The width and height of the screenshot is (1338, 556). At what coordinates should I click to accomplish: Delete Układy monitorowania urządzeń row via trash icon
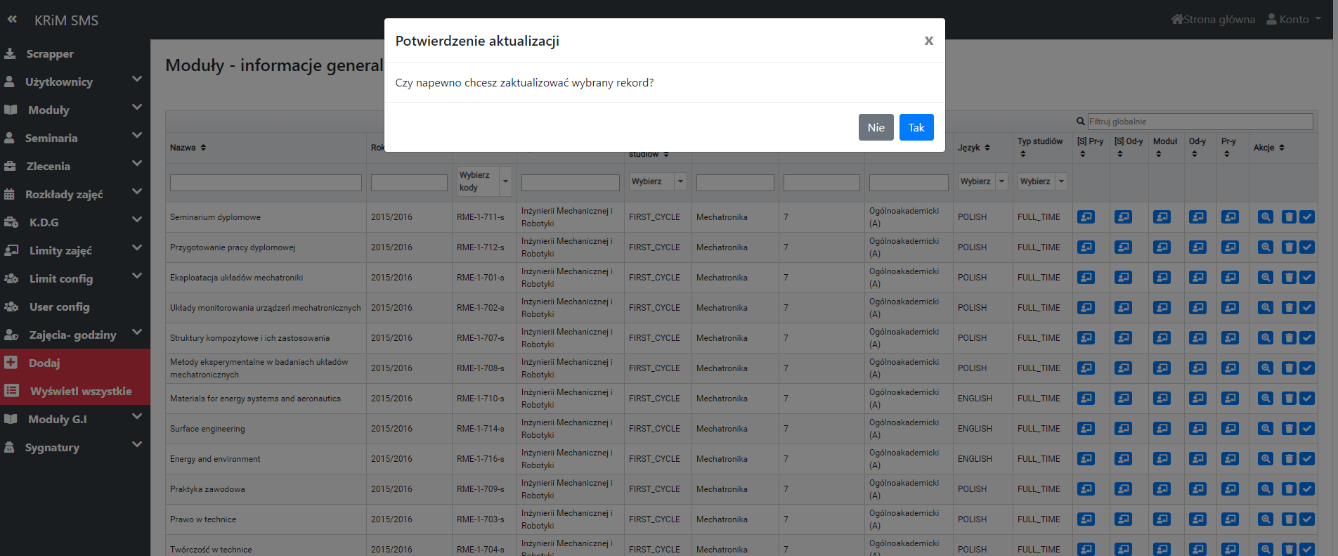coord(1289,307)
